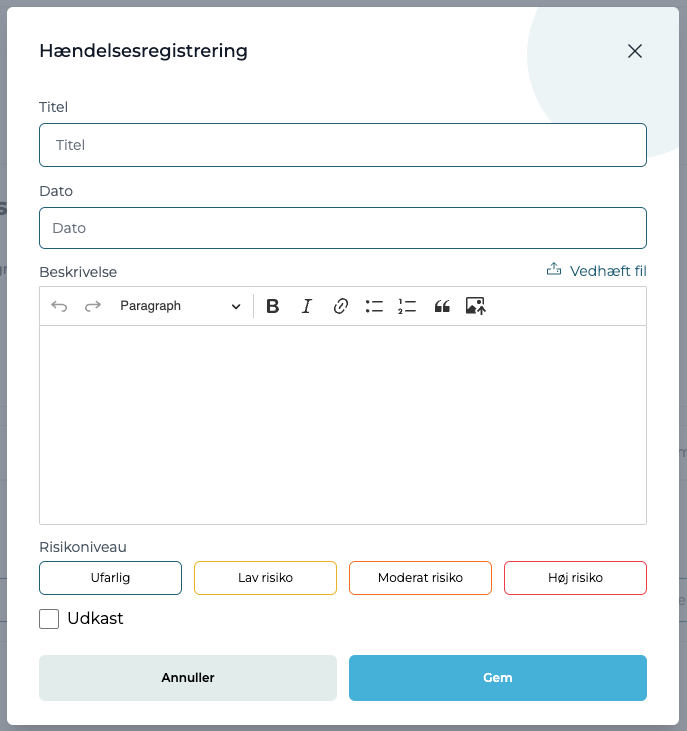687x731 pixels.
Task: Tick the Udkast checkbox
Action: (49, 619)
